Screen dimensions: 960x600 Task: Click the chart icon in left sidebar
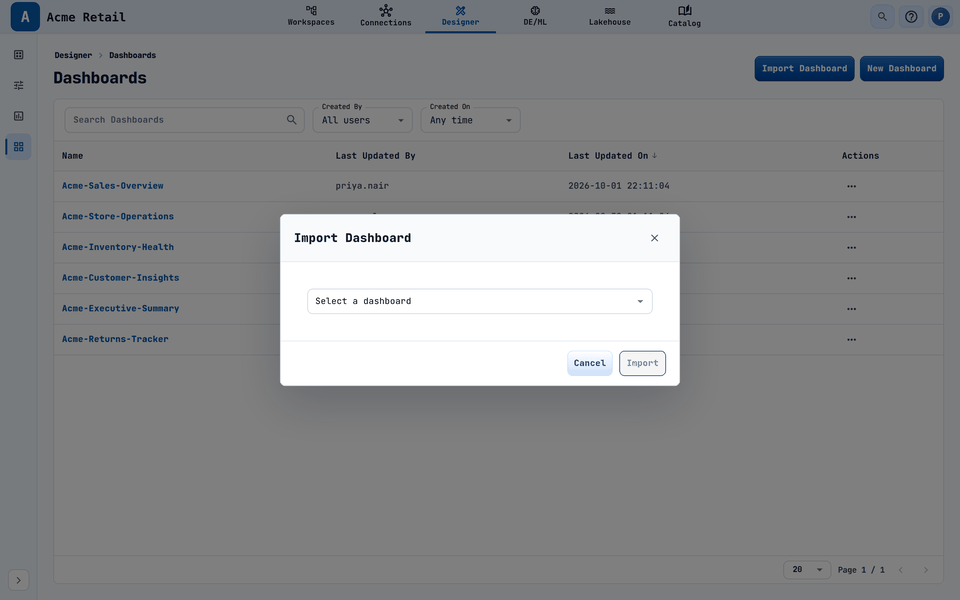pyautogui.click(x=18, y=116)
